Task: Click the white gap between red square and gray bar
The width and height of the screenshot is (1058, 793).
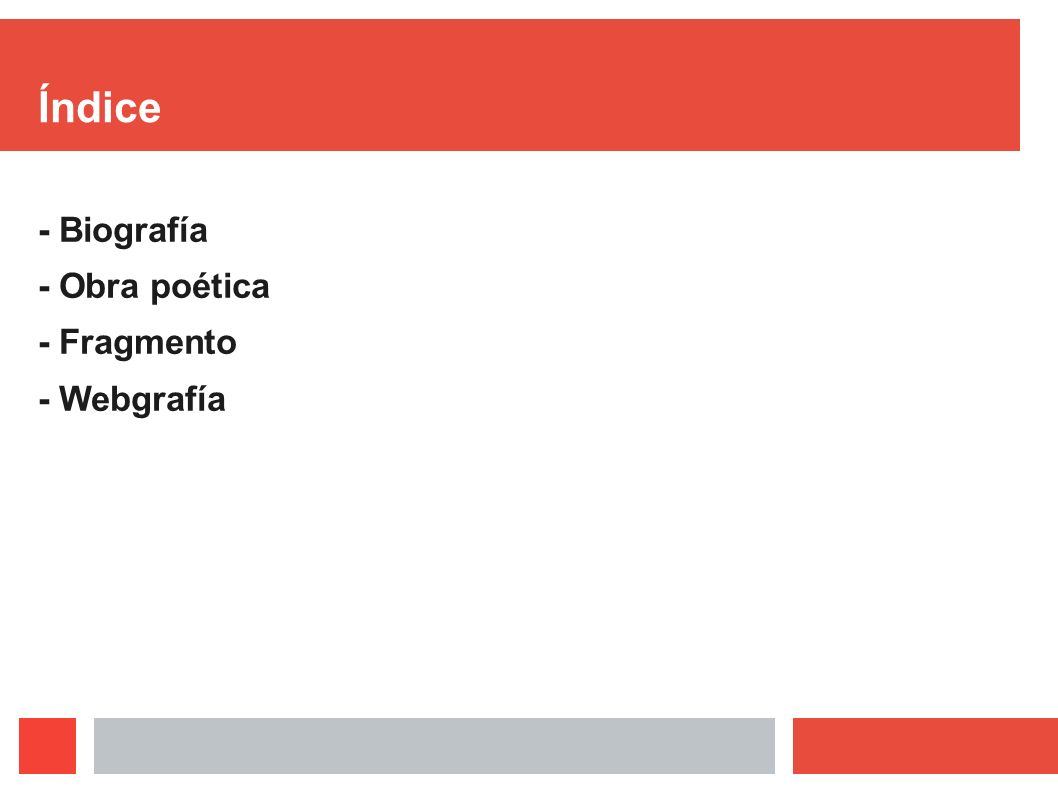Action: pos(85,746)
